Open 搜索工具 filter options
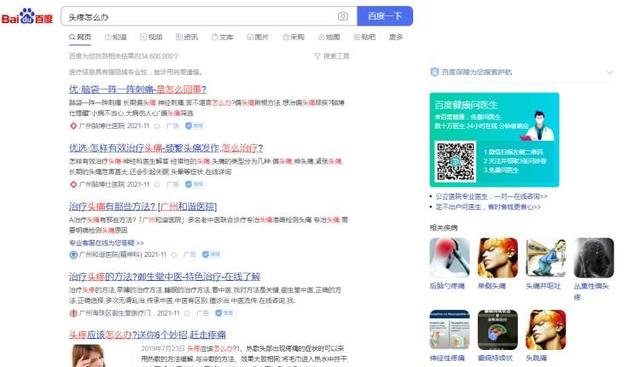Viewport: 640px width, 367px height. (332, 56)
